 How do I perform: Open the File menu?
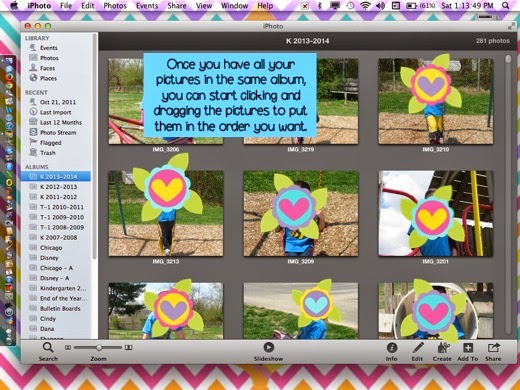[x=66, y=6]
